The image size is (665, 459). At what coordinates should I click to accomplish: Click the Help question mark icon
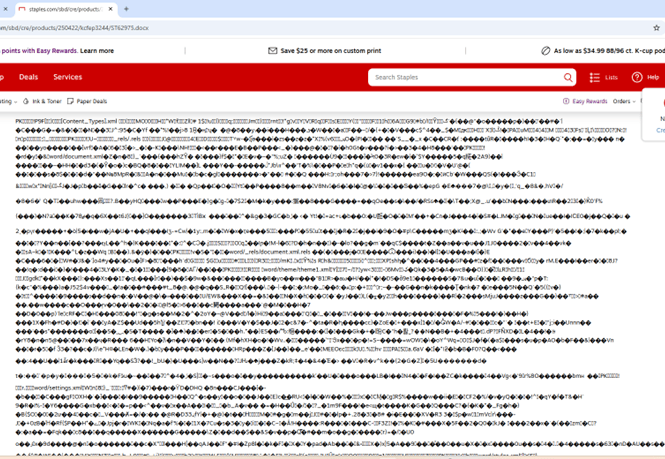point(637,77)
